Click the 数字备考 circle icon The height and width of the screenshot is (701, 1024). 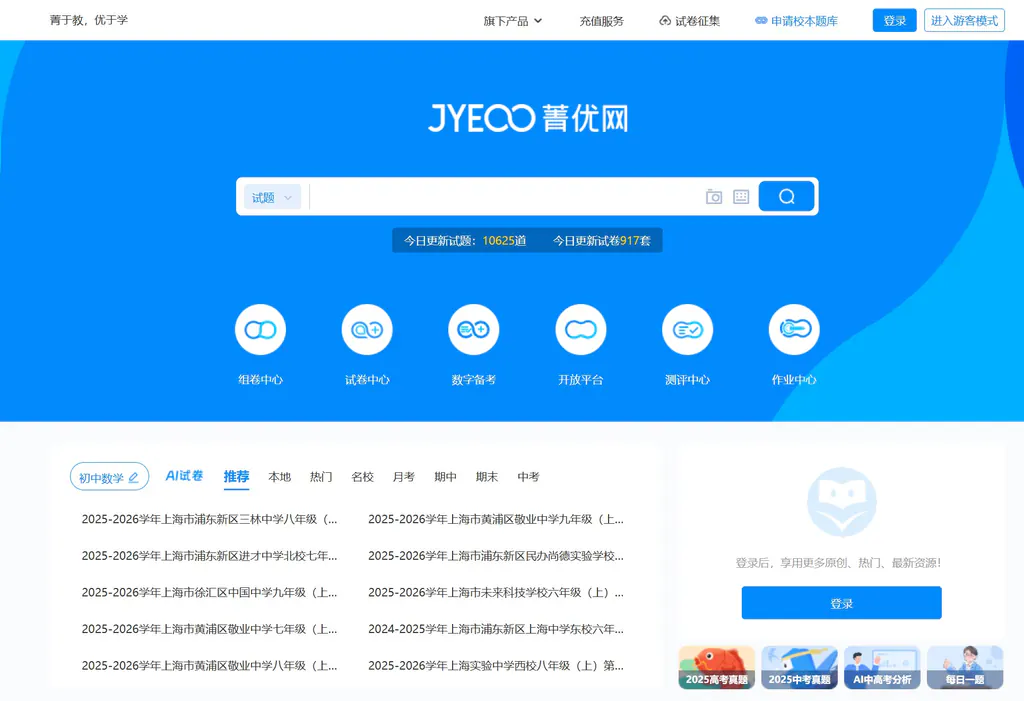(x=473, y=330)
